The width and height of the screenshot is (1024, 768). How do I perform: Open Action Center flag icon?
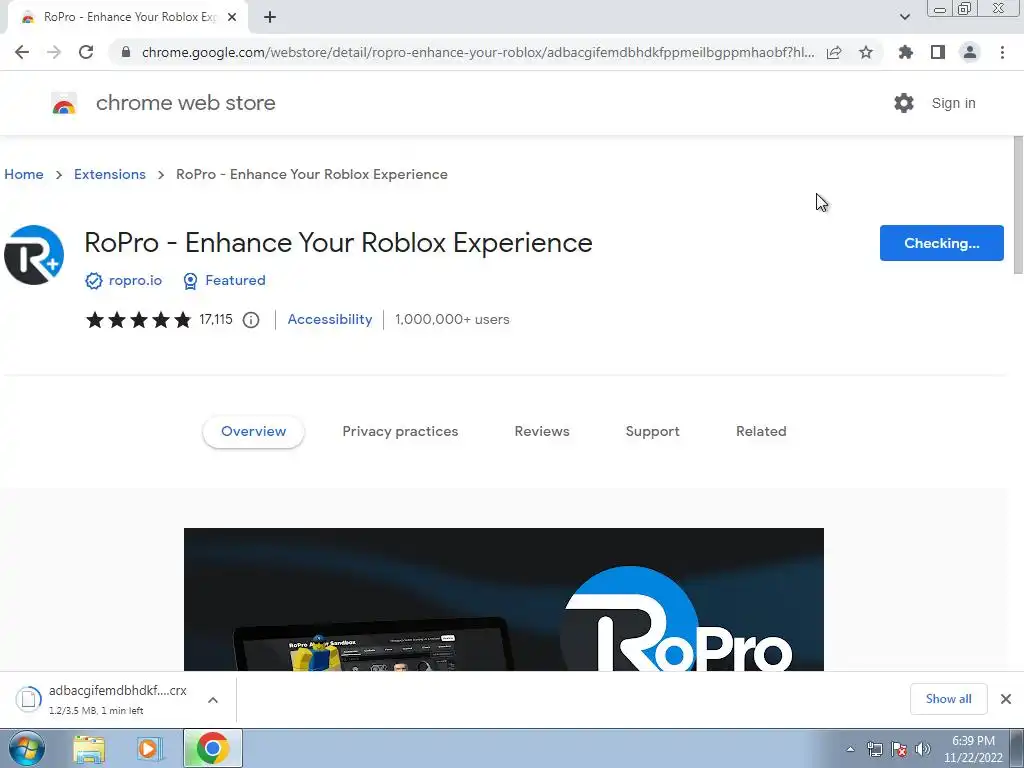[x=899, y=749]
